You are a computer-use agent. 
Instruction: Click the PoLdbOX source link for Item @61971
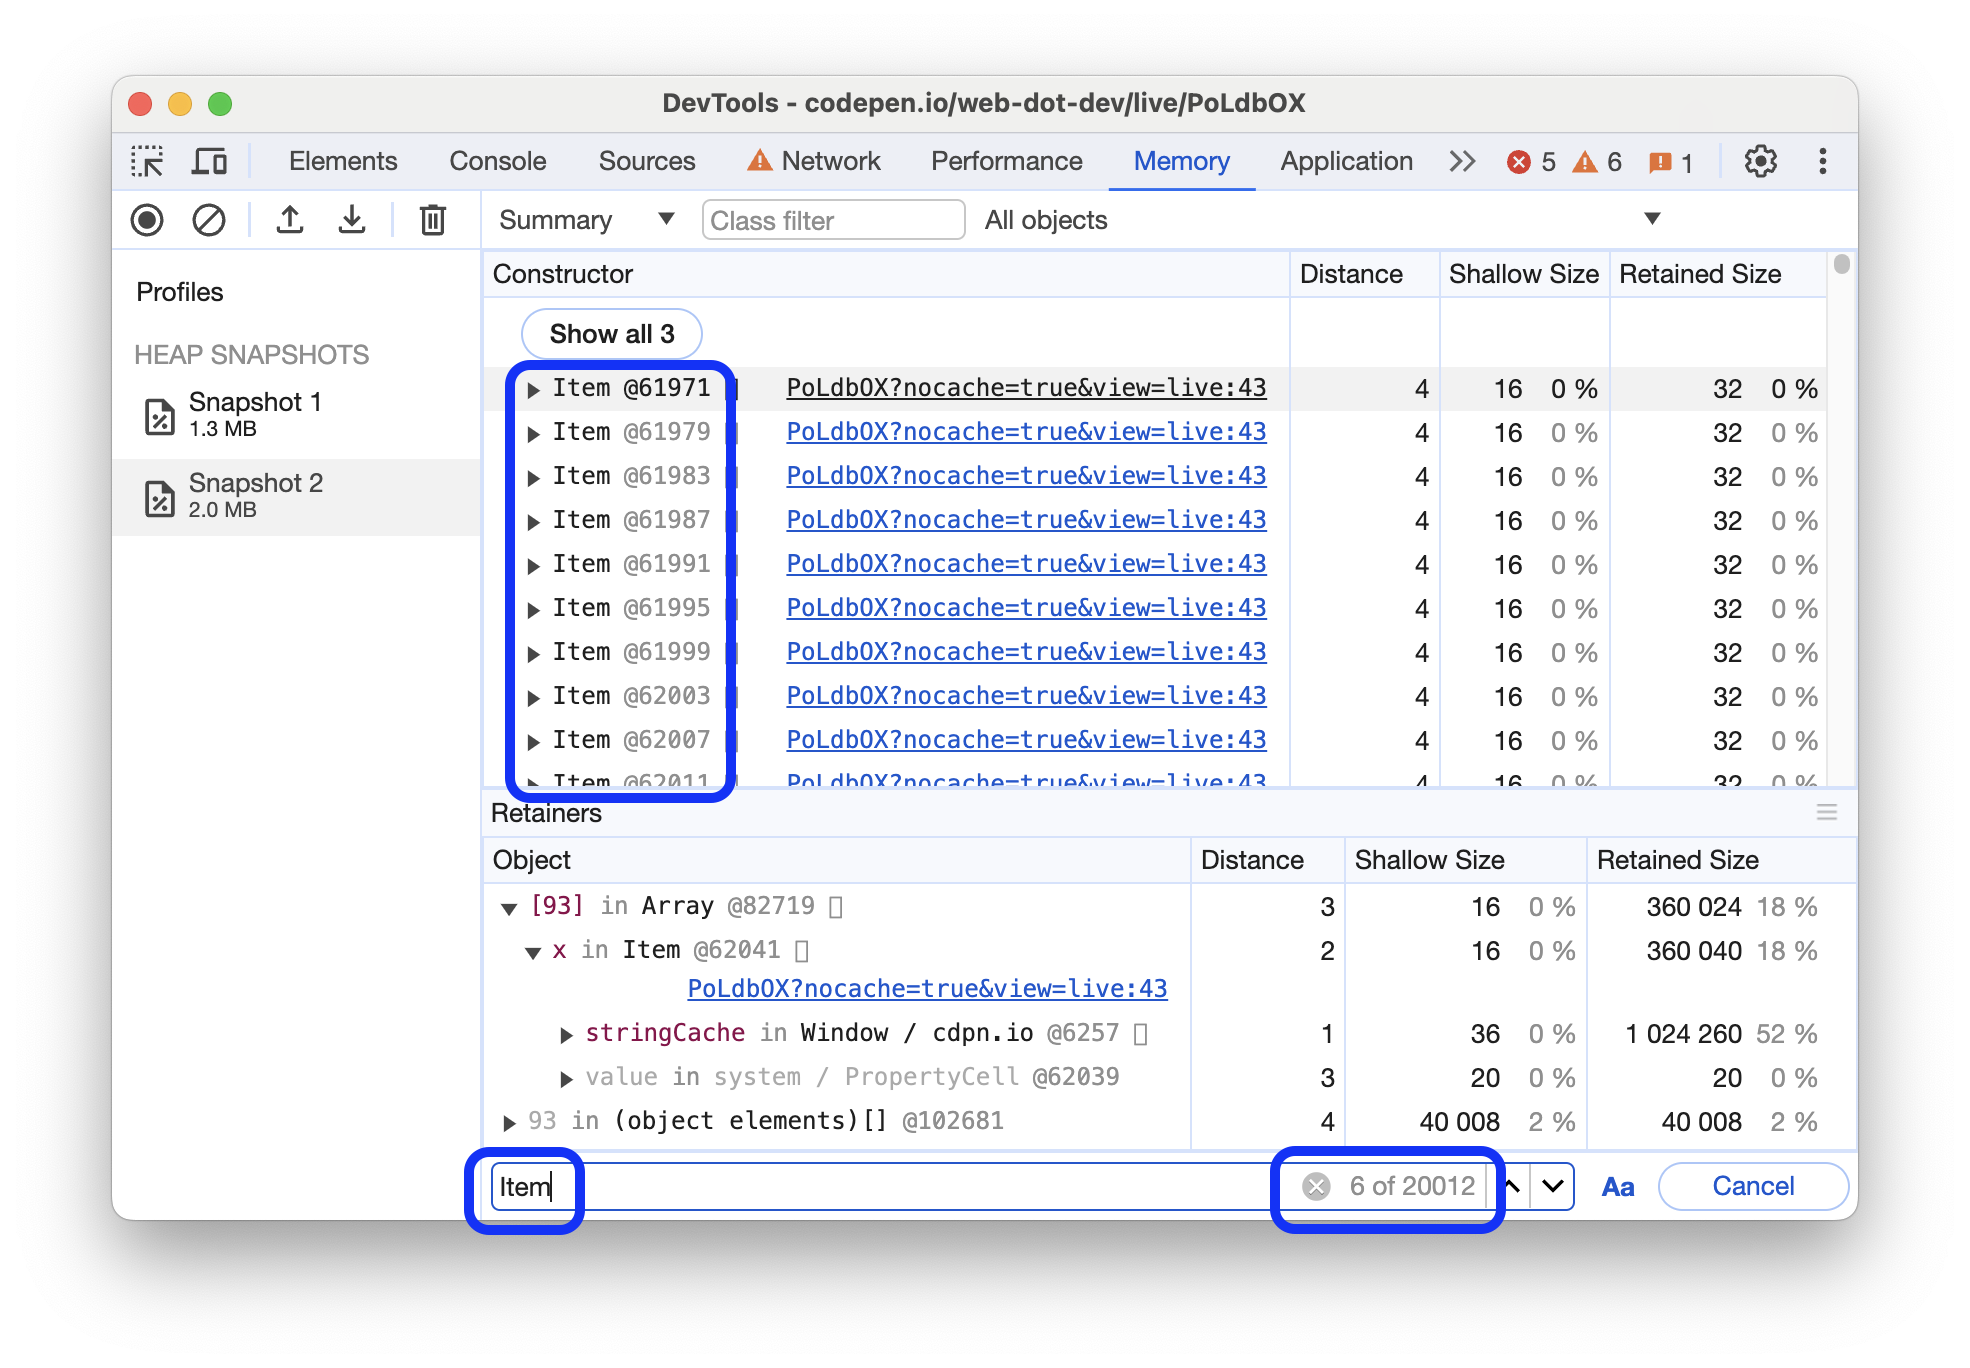[1024, 389]
